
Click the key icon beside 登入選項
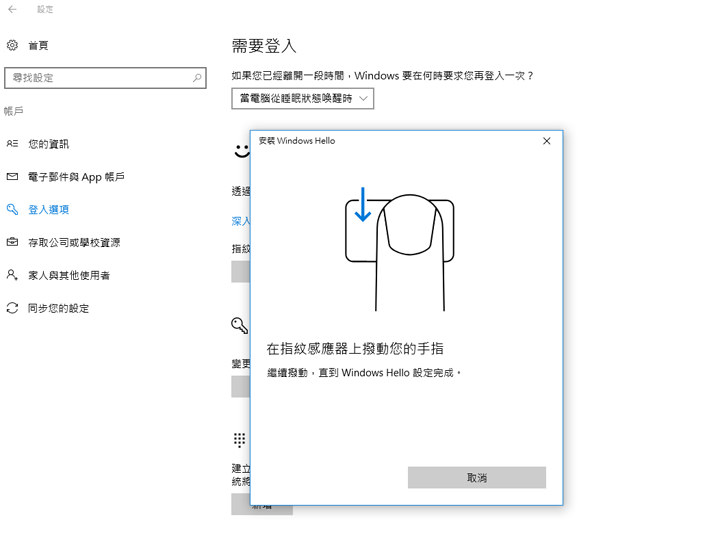pos(12,209)
